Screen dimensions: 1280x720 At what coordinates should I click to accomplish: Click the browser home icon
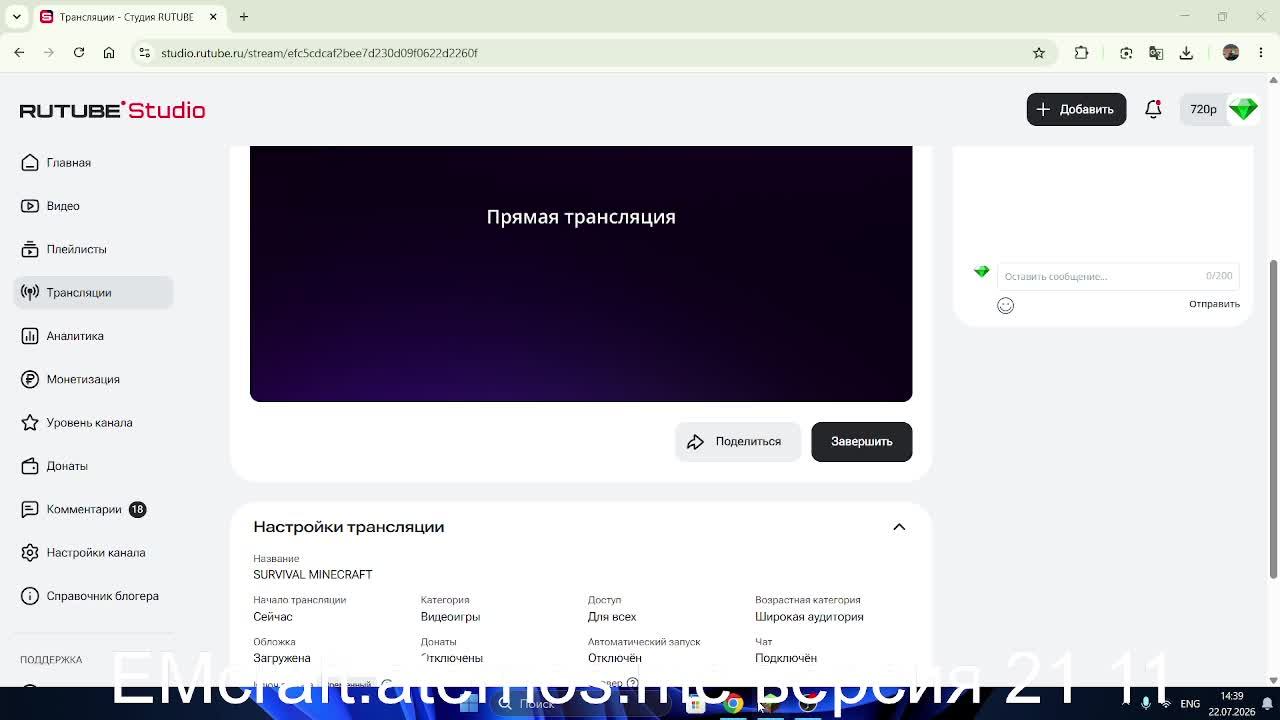109,53
